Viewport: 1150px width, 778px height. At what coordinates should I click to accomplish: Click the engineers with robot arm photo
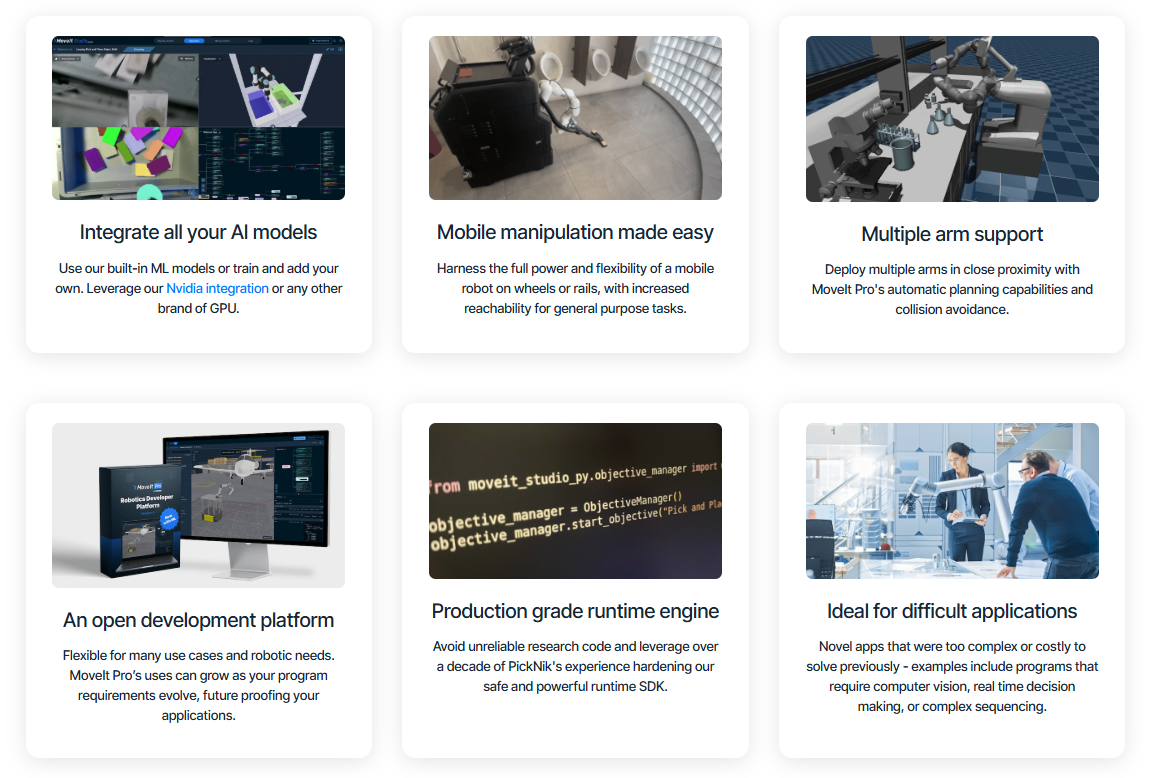point(952,501)
